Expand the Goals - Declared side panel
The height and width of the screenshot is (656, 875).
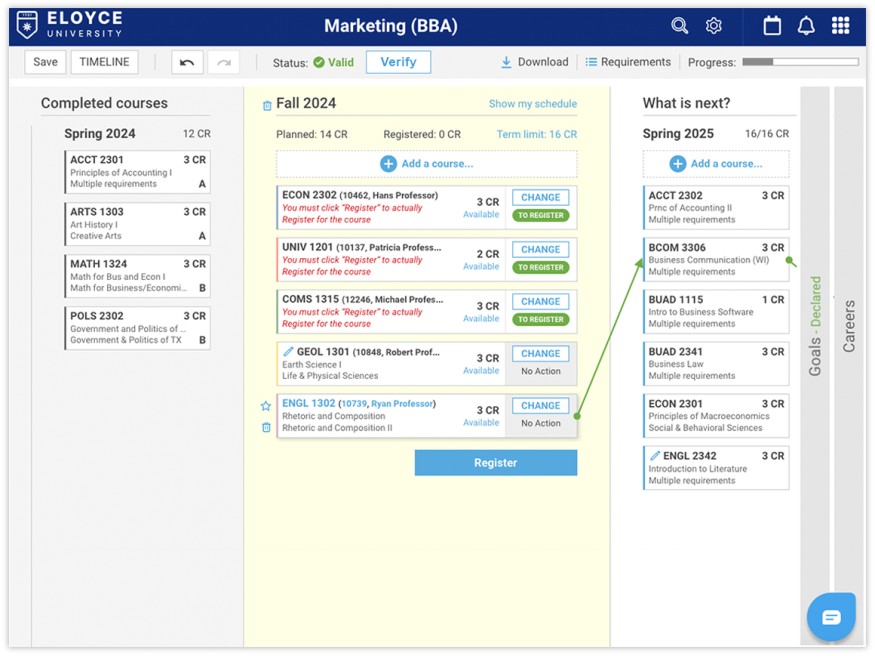point(815,326)
